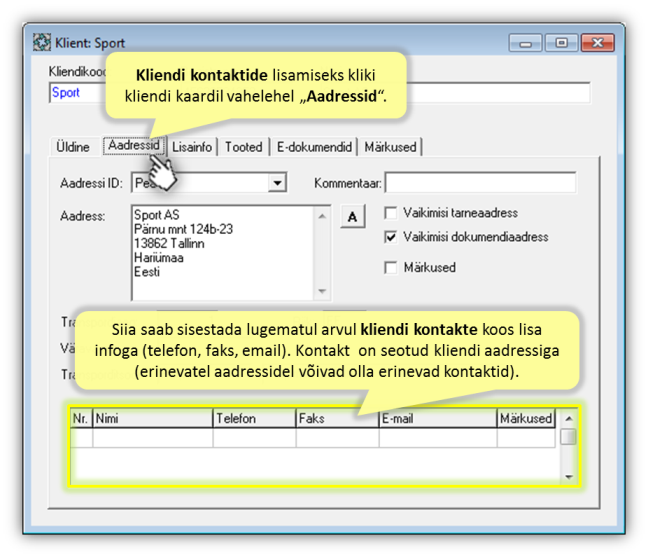The height and width of the screenshot is (557, 648).
Task: Click down arrow of contacts table scrollbar
Action: (x=569, y=477)
